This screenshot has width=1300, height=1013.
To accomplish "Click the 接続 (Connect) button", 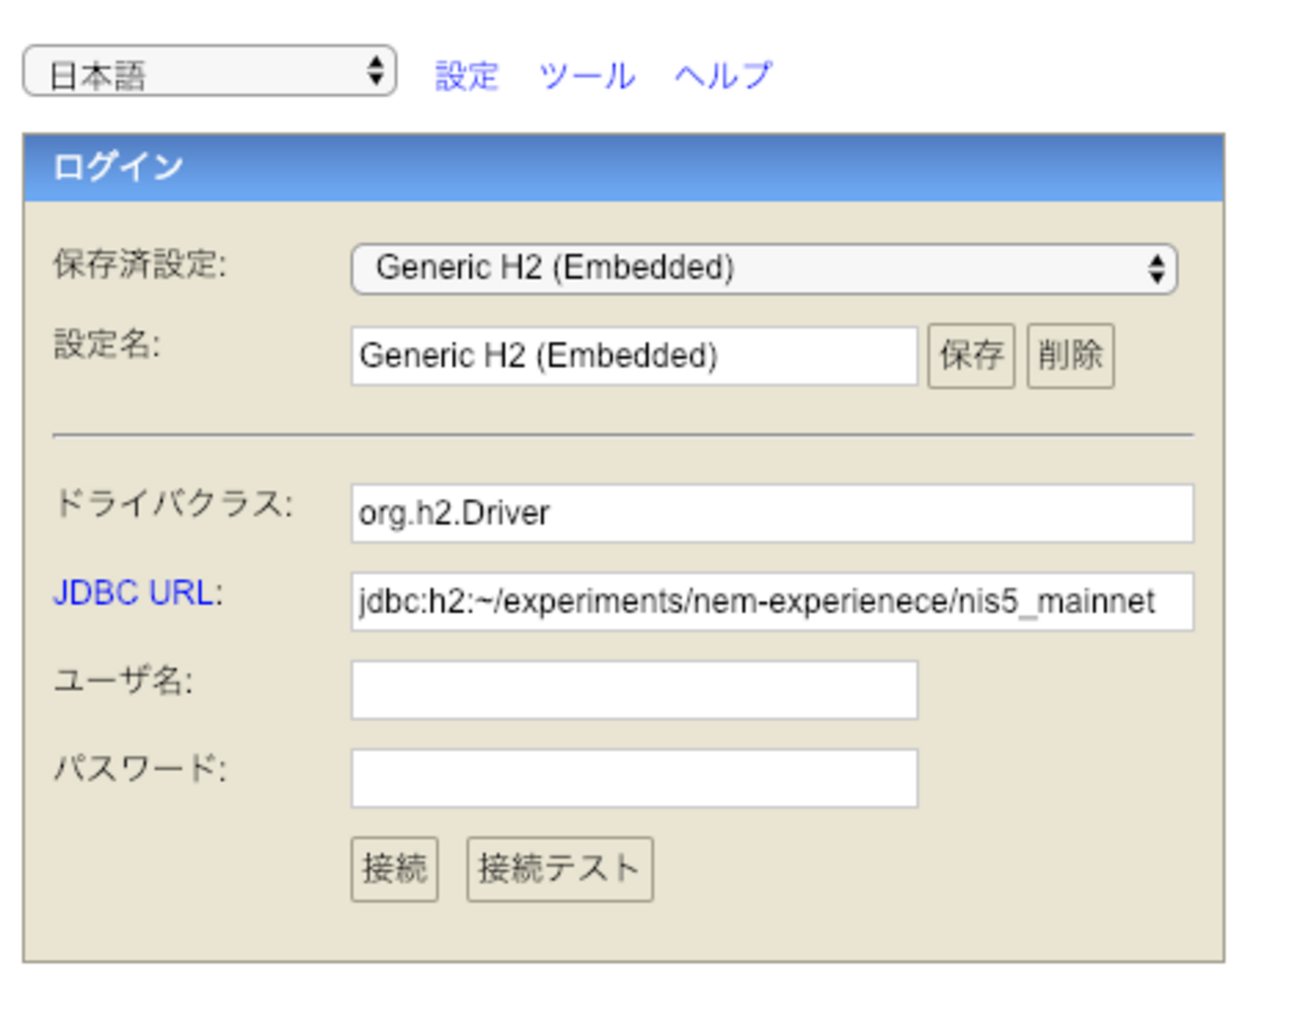I will pos(393,869).
